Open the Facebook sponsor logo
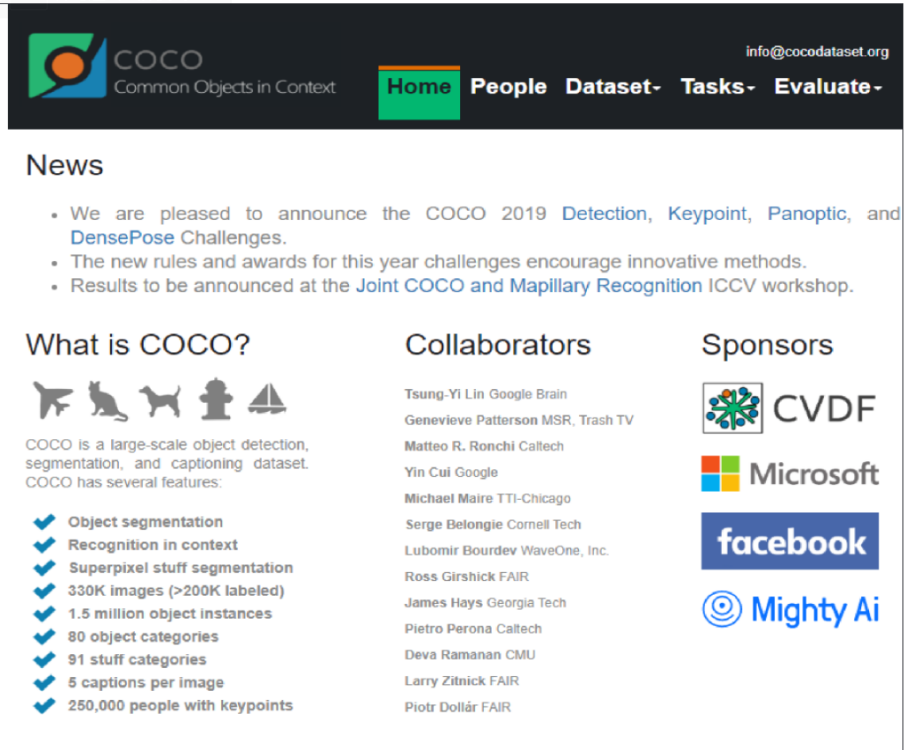906x750 pixels. [789, 541]
